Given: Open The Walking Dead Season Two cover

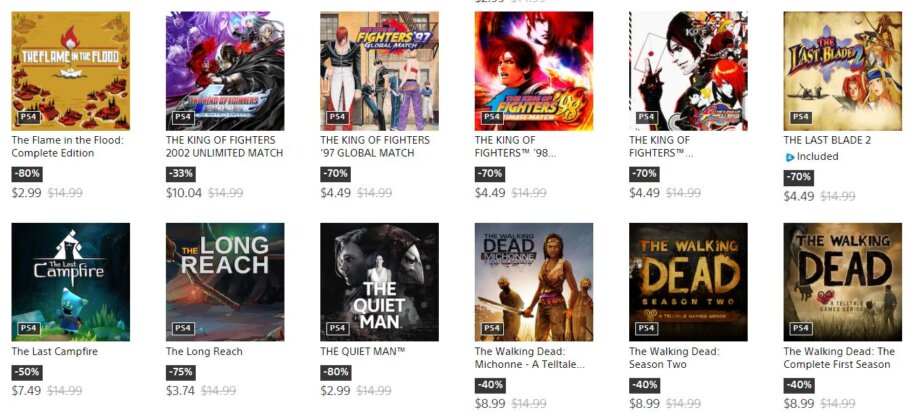Looking at the screenshot, I should pyautogui.click(x=688, y=282).
